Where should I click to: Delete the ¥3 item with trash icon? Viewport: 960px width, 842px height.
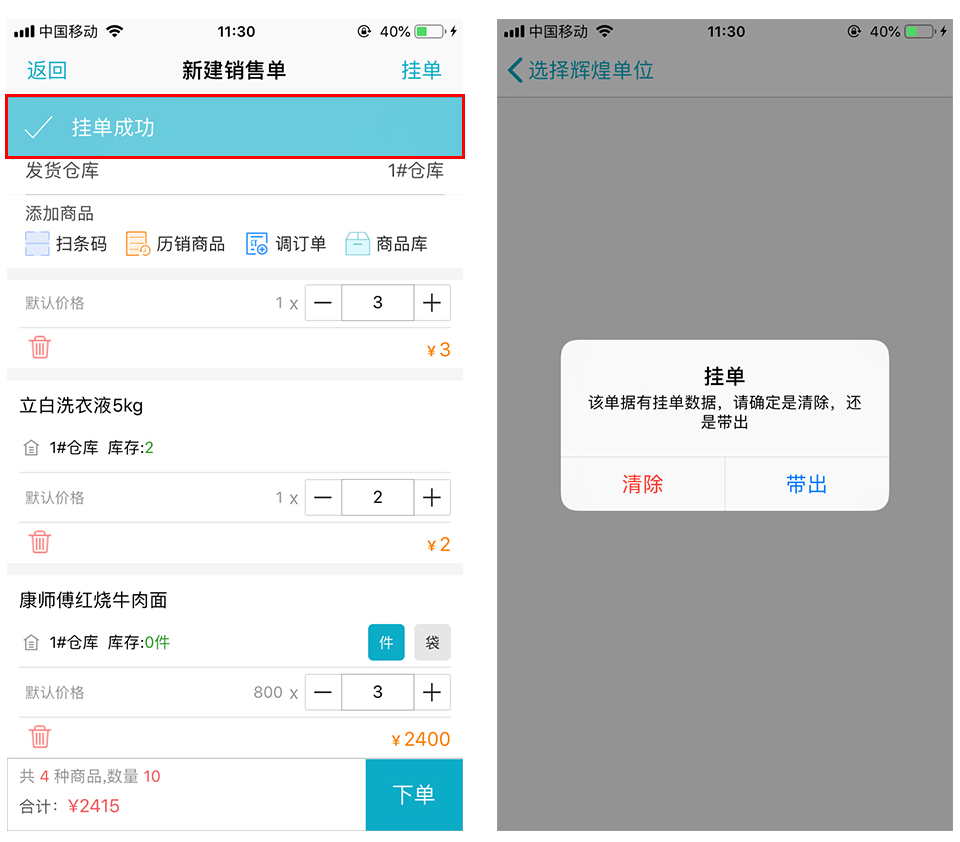point(40,347)
